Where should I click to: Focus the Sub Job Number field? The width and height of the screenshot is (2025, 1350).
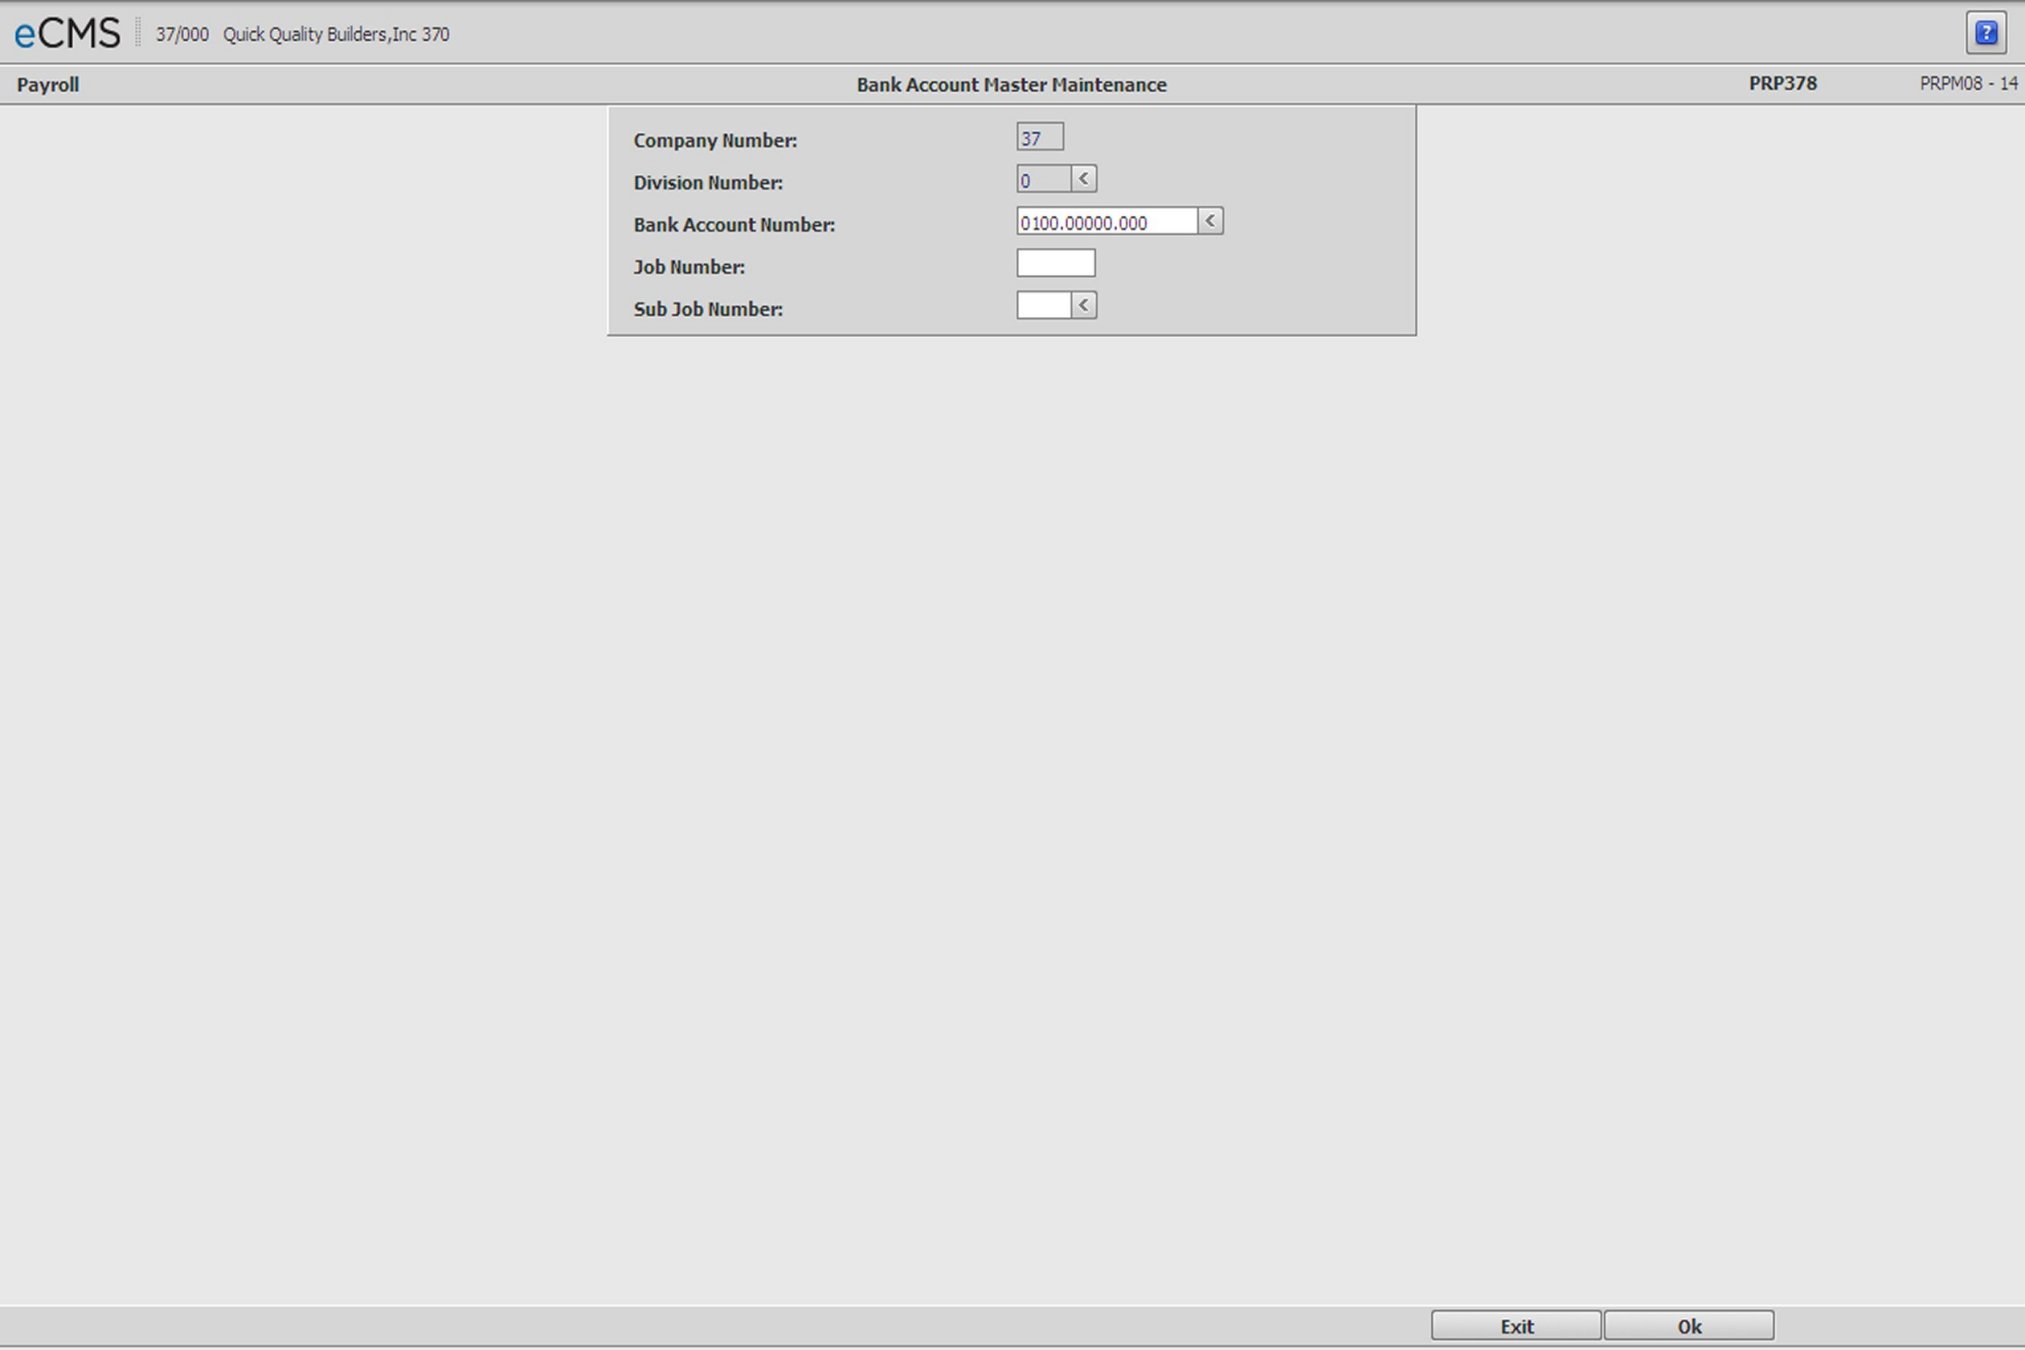click(1044, 305)
